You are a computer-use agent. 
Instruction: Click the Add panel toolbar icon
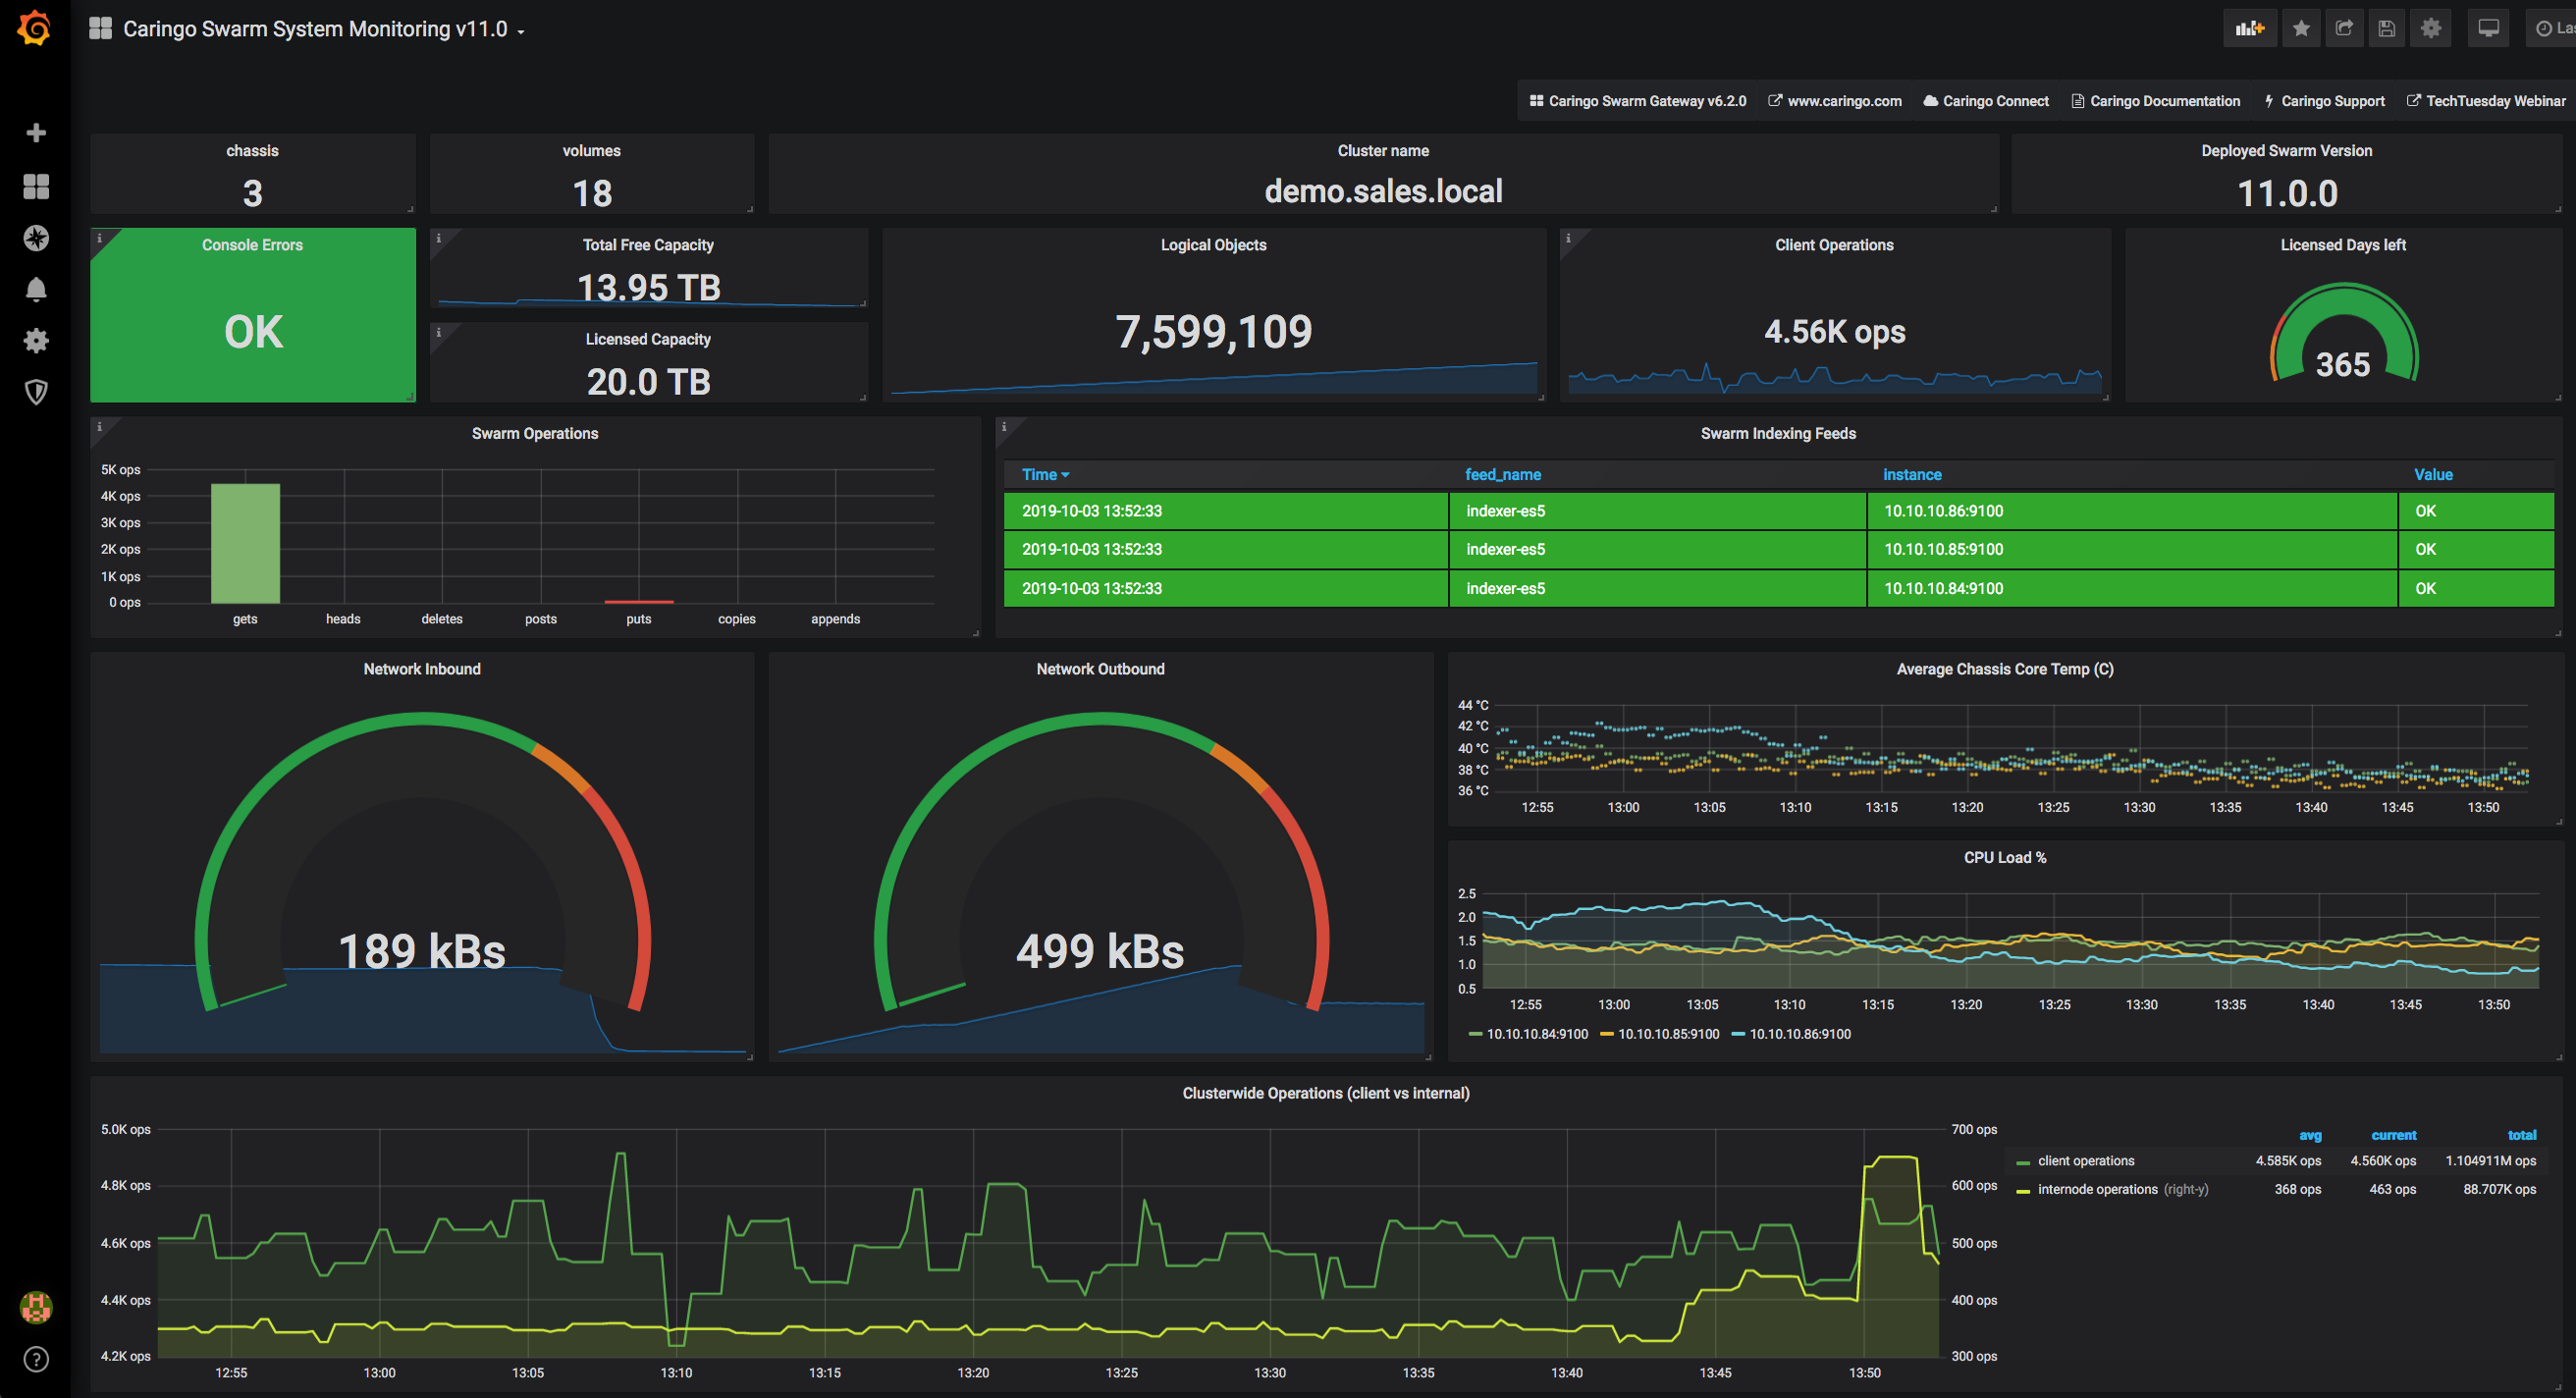click(2249, 28)
